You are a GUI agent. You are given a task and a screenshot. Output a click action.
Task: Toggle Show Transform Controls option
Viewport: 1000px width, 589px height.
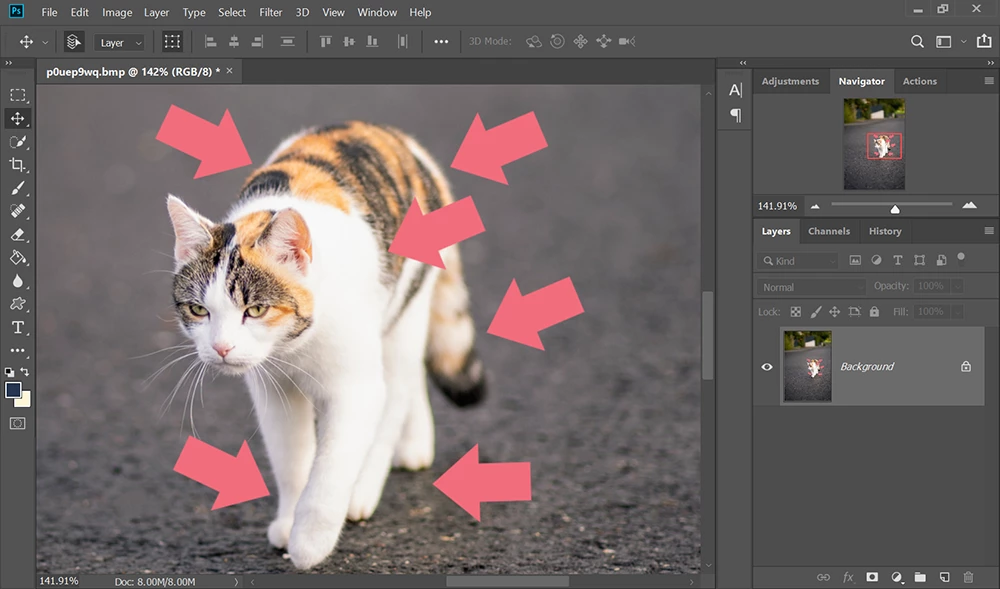[173, 42]
